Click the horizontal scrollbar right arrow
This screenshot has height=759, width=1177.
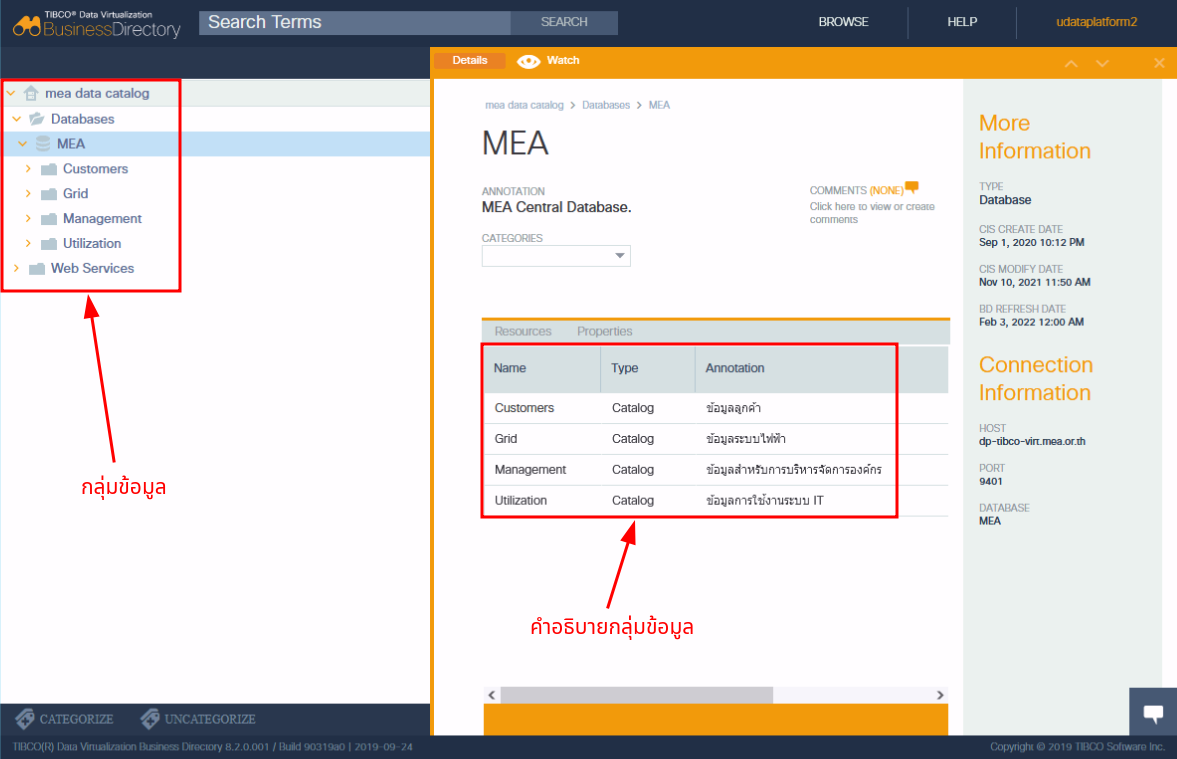pos(939,695)
